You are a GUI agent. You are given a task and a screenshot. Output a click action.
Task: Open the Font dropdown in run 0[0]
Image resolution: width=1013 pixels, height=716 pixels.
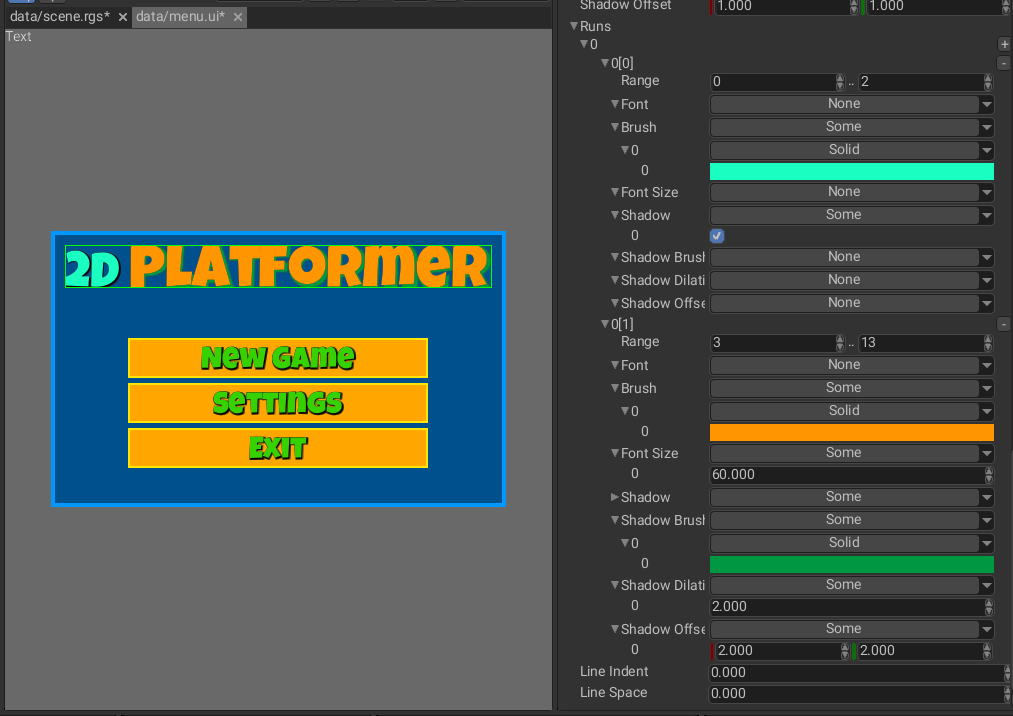[851, 104]
